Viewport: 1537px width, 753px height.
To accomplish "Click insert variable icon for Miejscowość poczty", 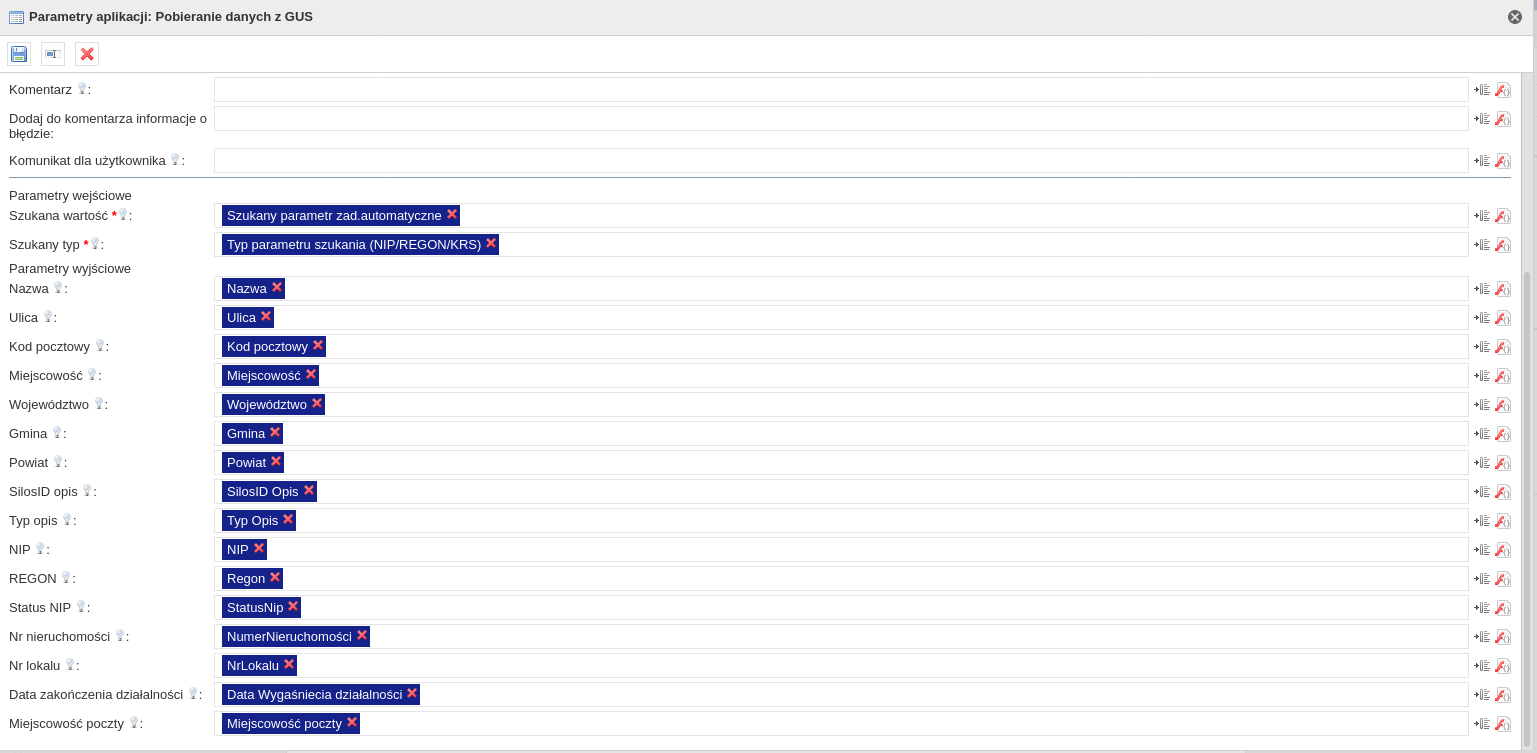I will pyautogui.click(x=1482, y=724).
